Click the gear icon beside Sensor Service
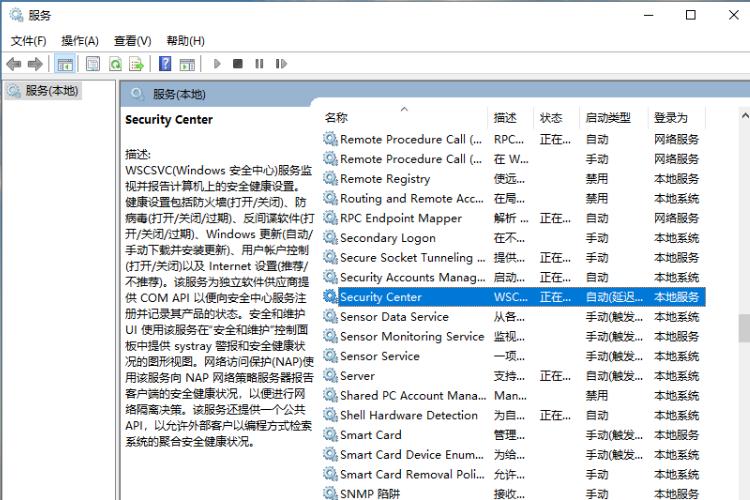 pyautogui.click(x=330, y=356)
